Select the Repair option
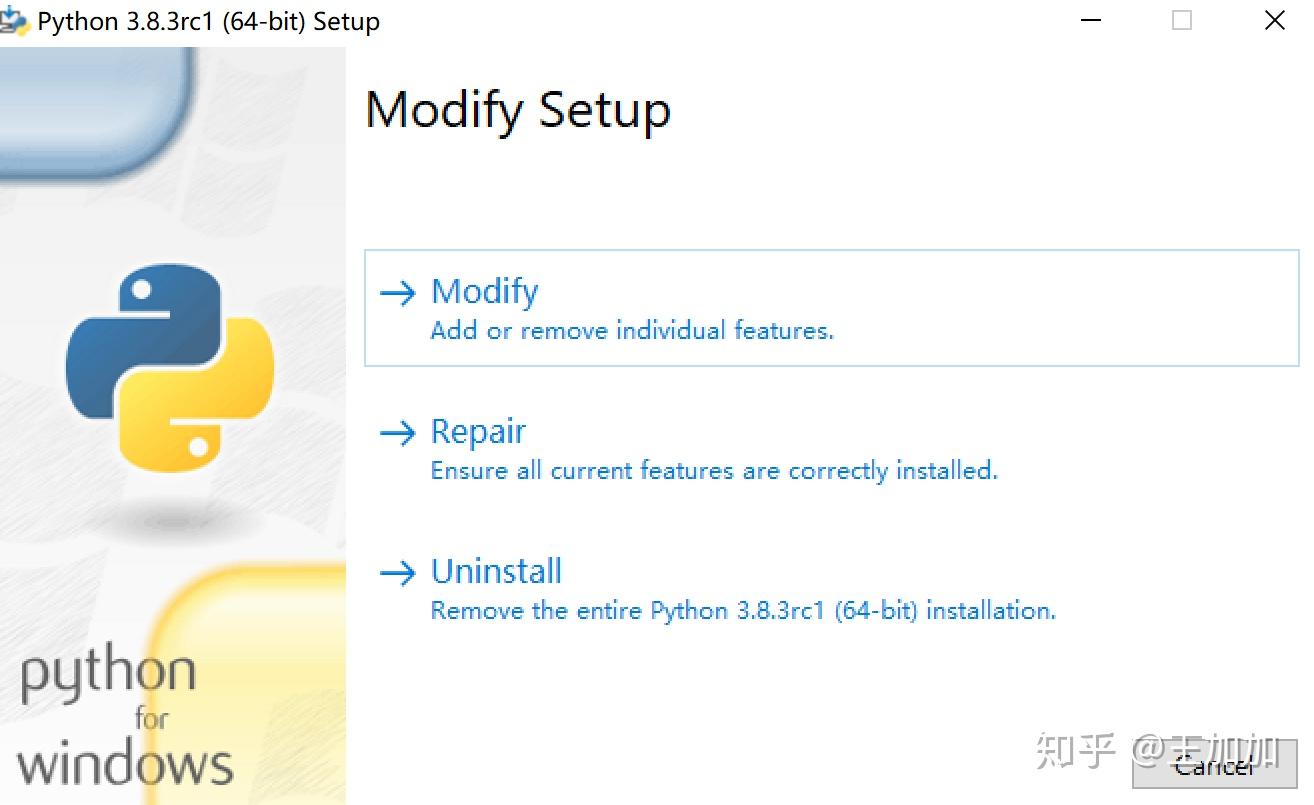Screen dimensions: 1314x805 (478, 432)
